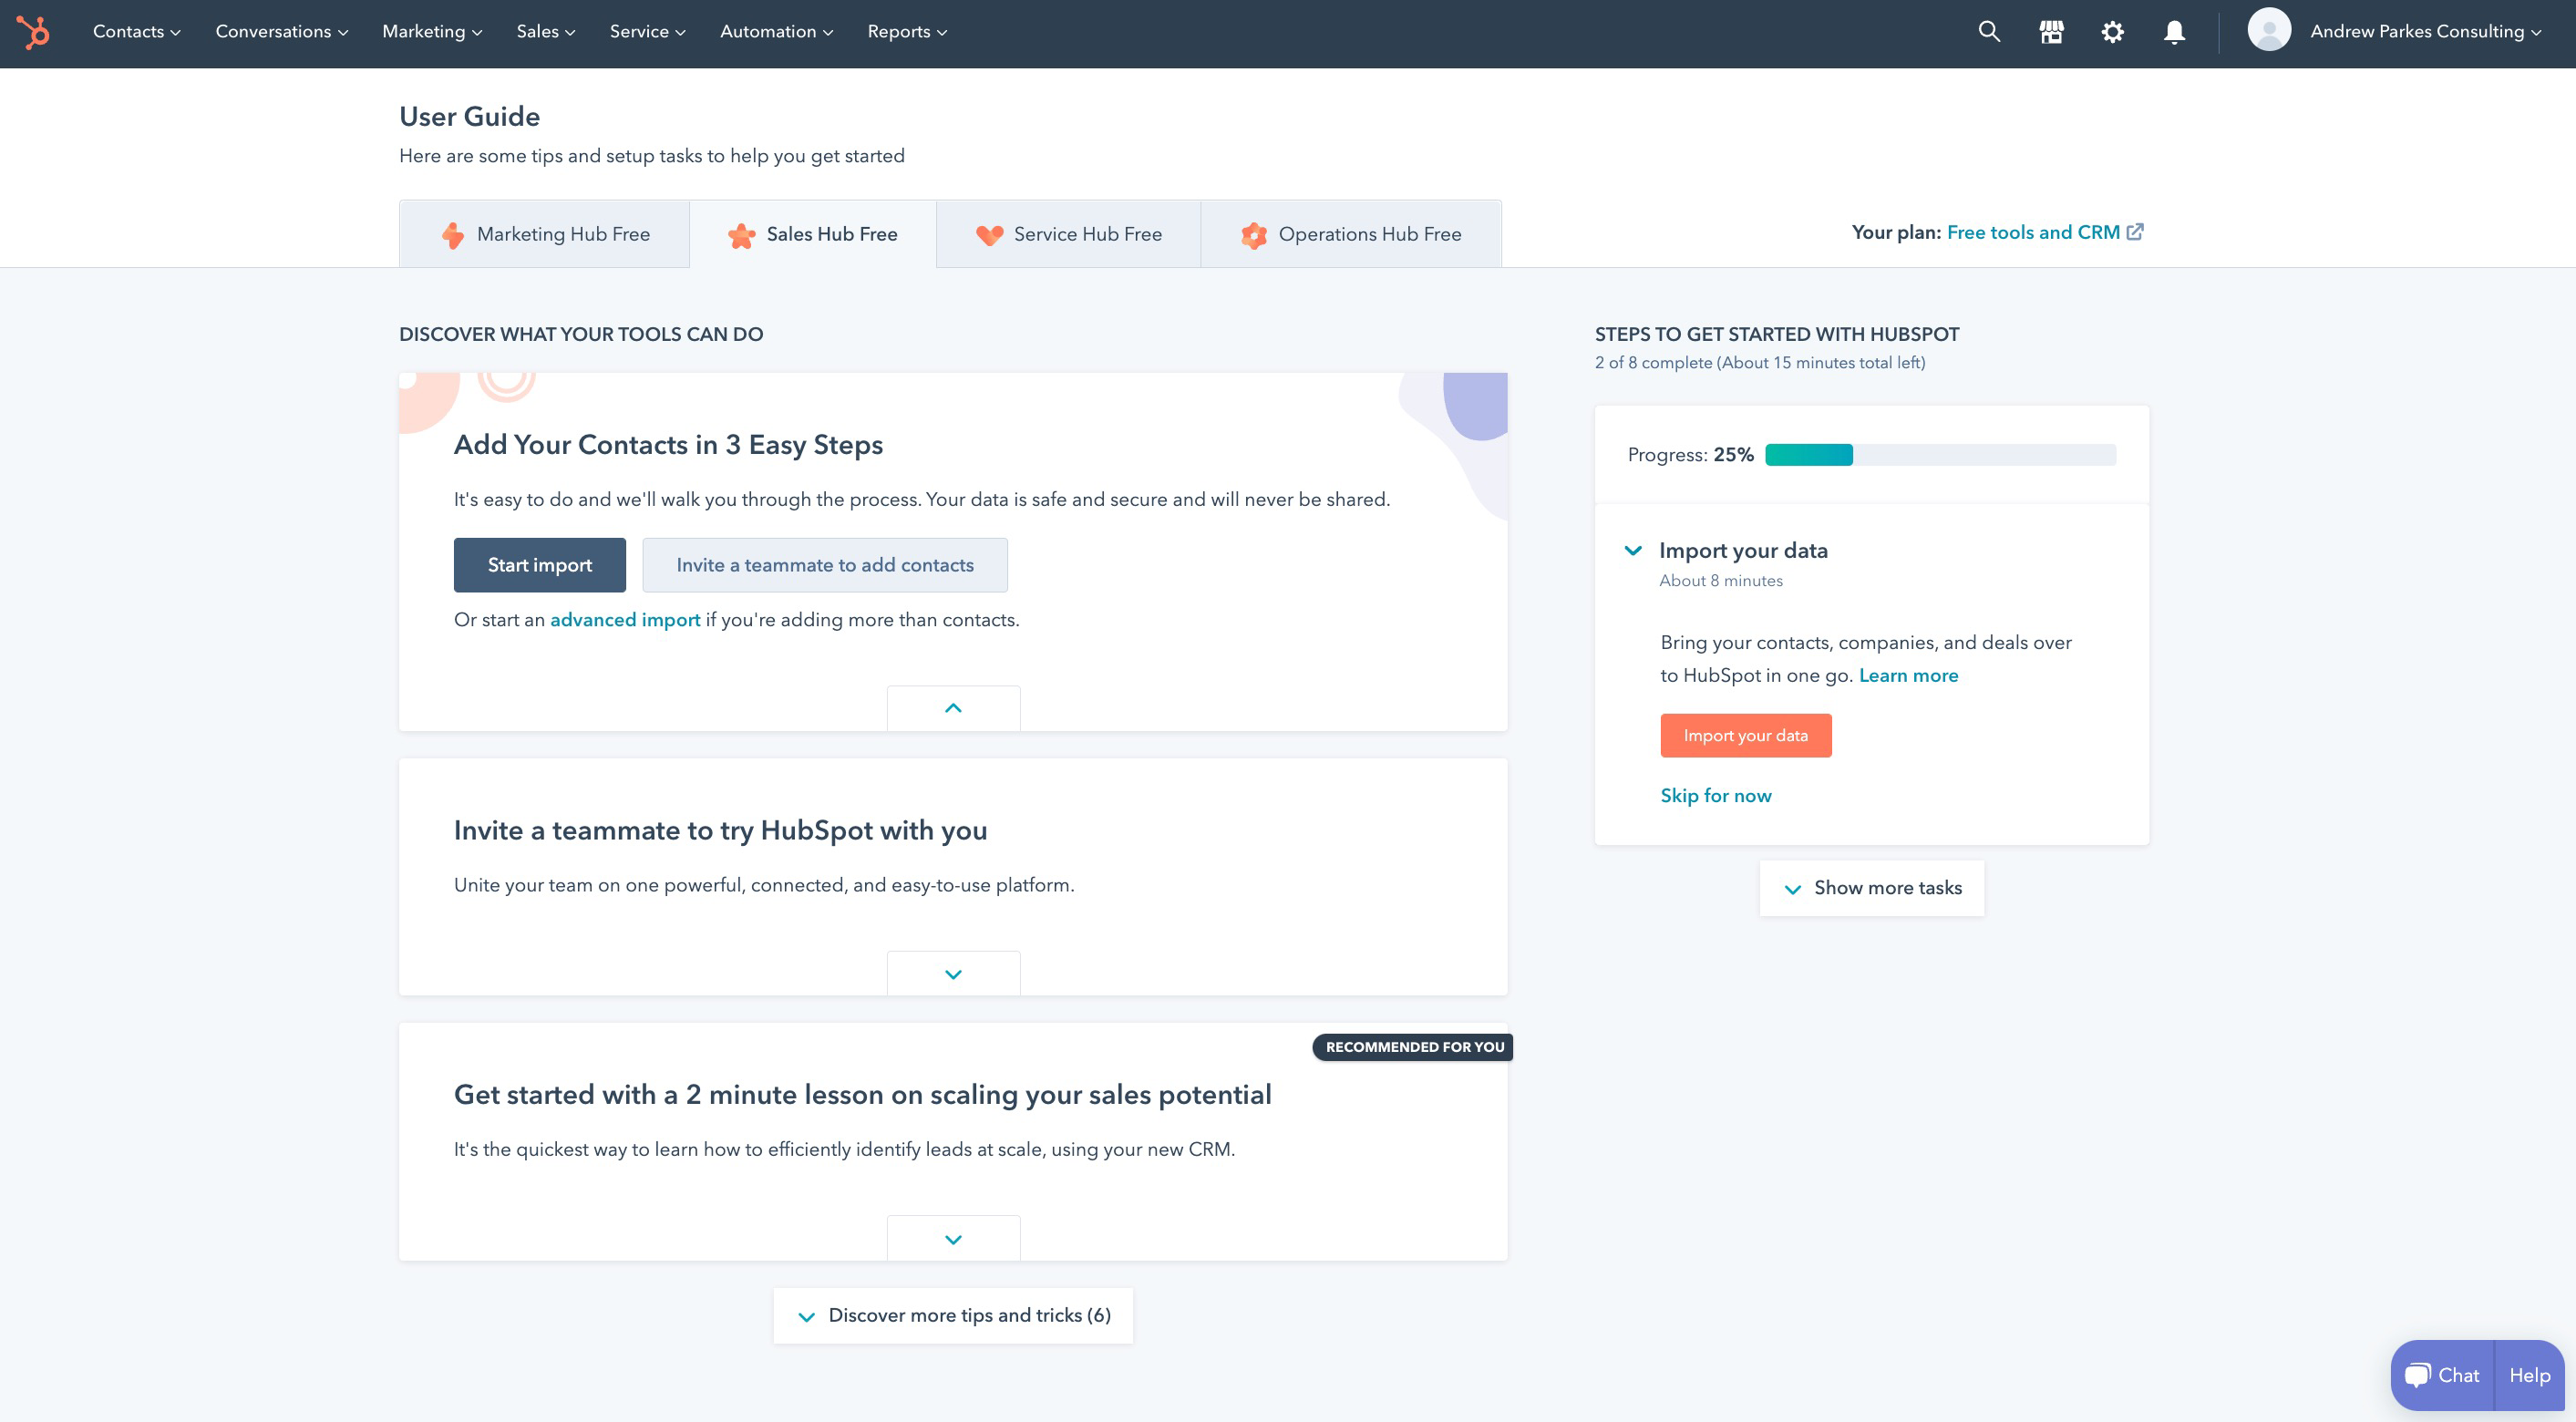Open the marketplace storefront icon
The width and height of the screenshot is (2576, 1422).
[x=2051, y=32]
